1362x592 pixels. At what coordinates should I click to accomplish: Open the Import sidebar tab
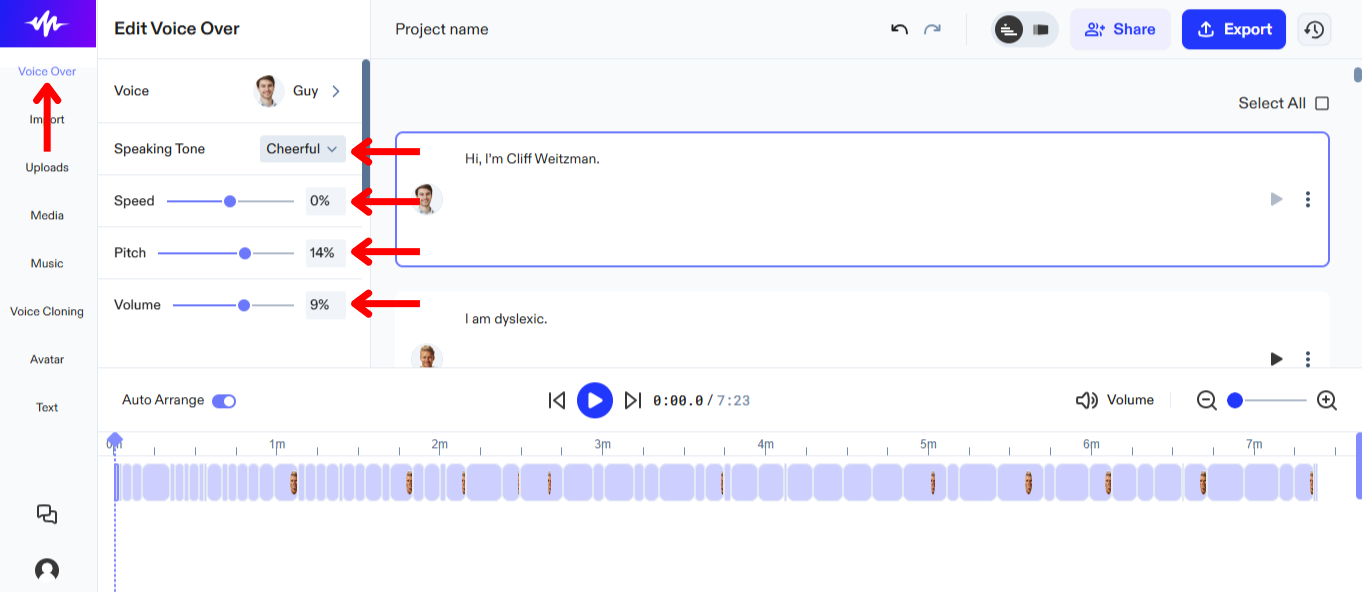coord(47,119)
